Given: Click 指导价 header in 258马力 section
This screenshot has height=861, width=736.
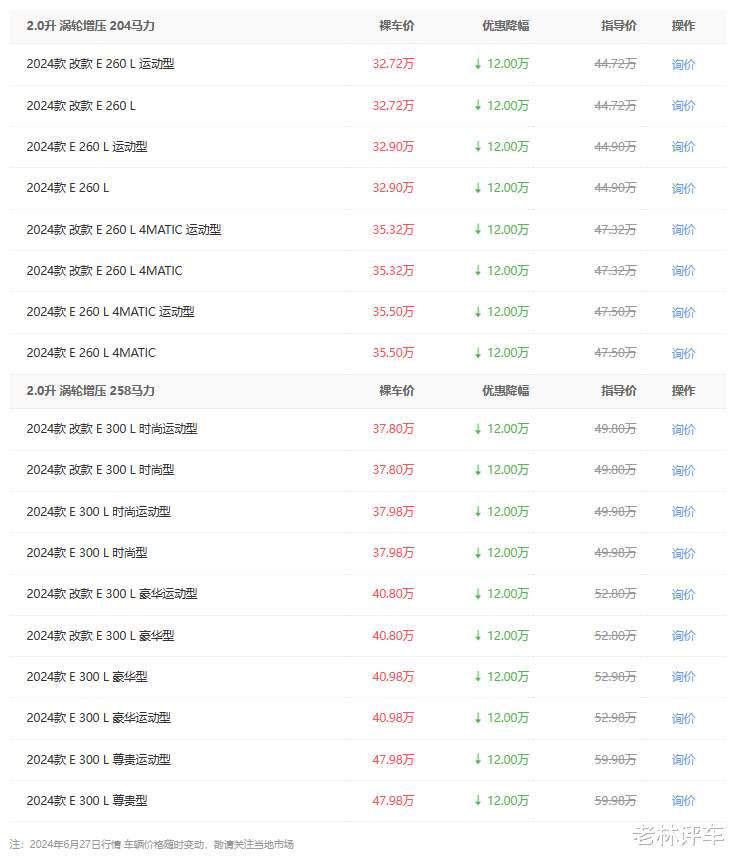Looking at the screenshot, I should 619,391.
